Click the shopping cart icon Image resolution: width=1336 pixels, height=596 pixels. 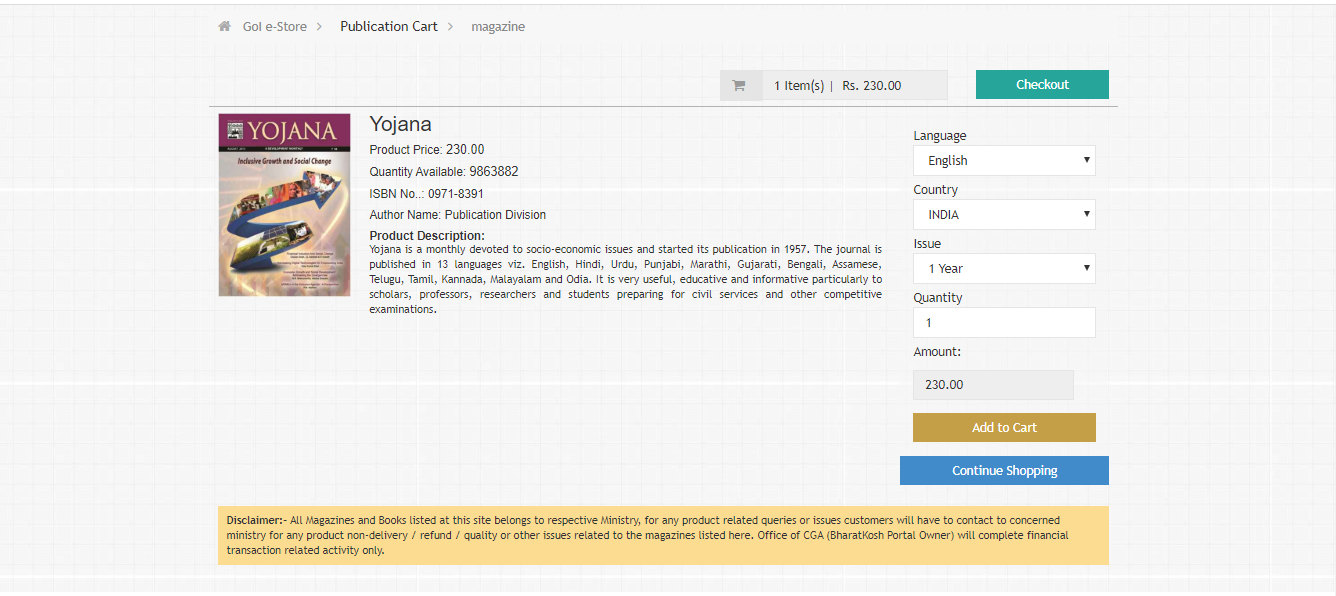tap(739, 86)
